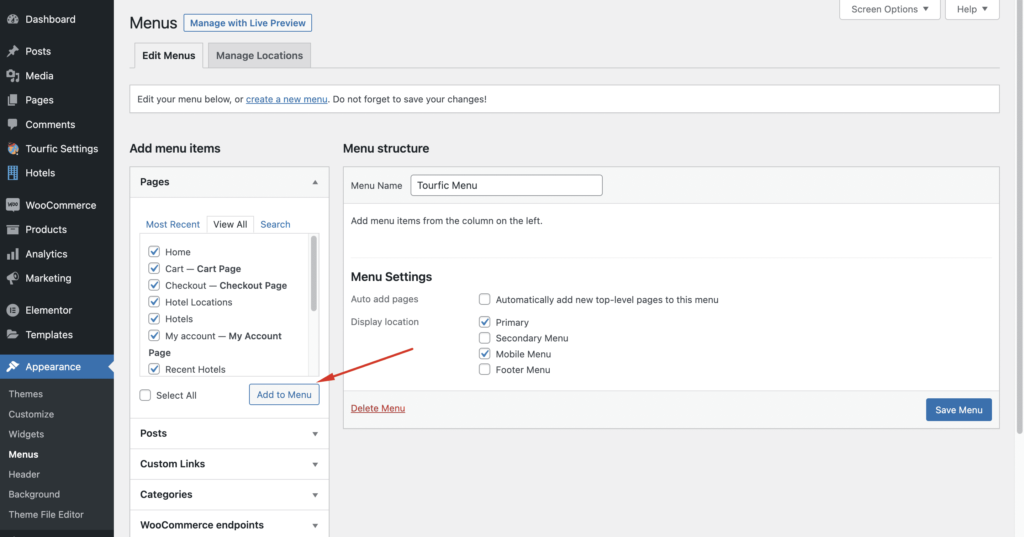Open the Widgets submenu item
Image resolution: width=1024 pixels, height=537 pixels.
(26, 434)
